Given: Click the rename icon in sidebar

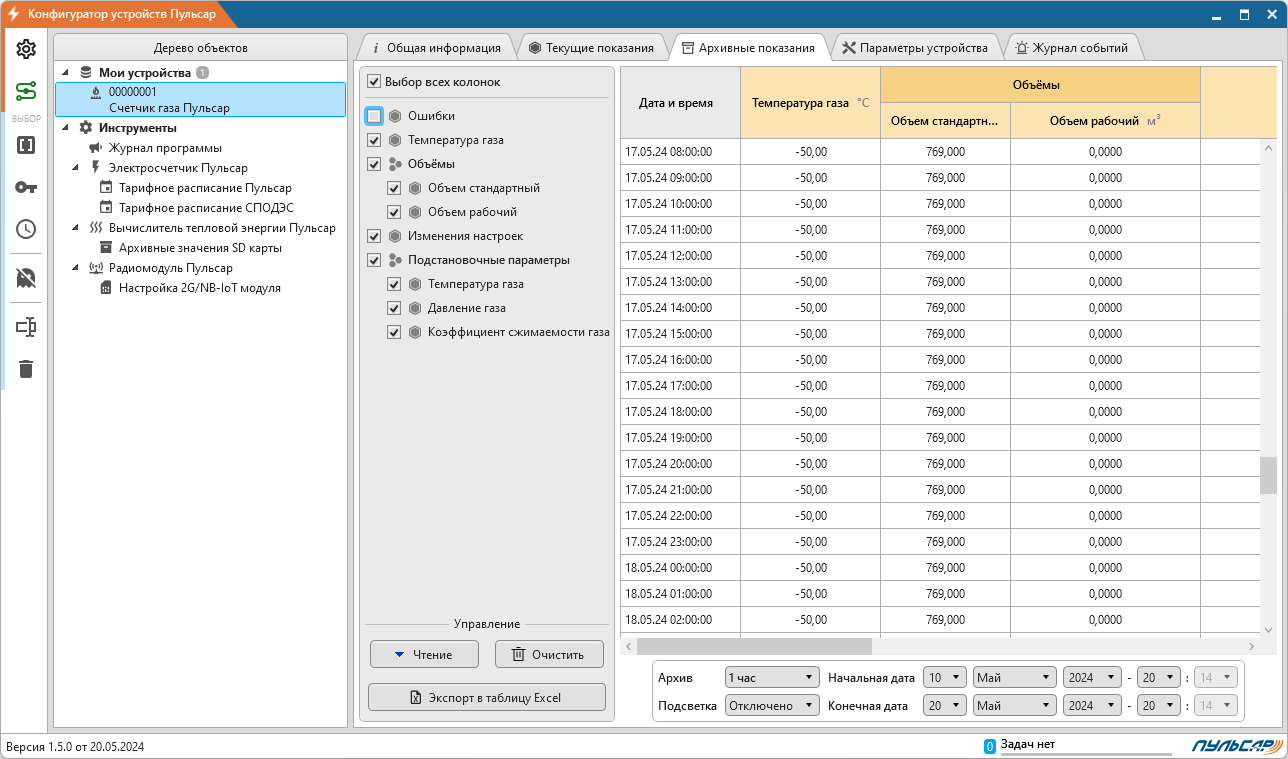Looking at the screenshot, I should [26, 327].
